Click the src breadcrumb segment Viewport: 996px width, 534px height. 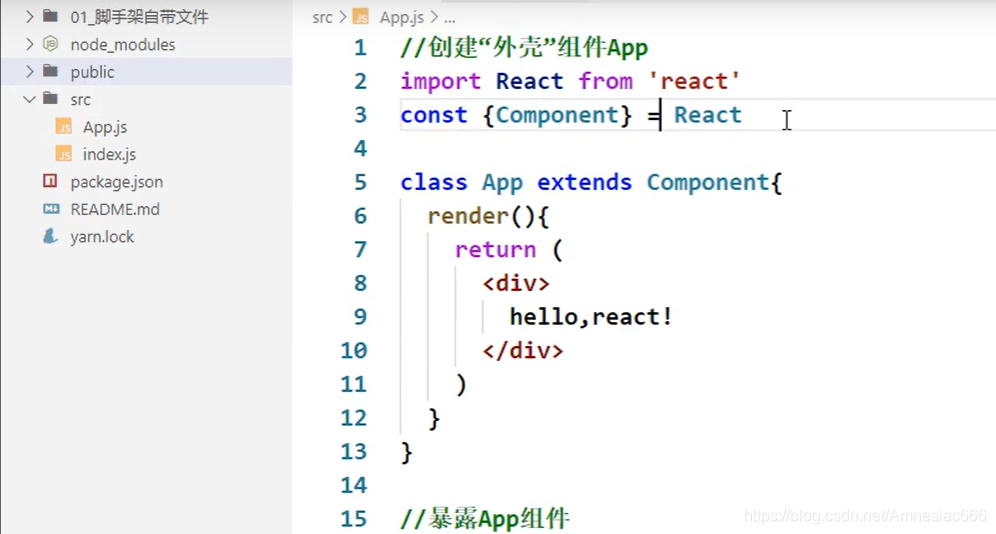tap(322, 18)
